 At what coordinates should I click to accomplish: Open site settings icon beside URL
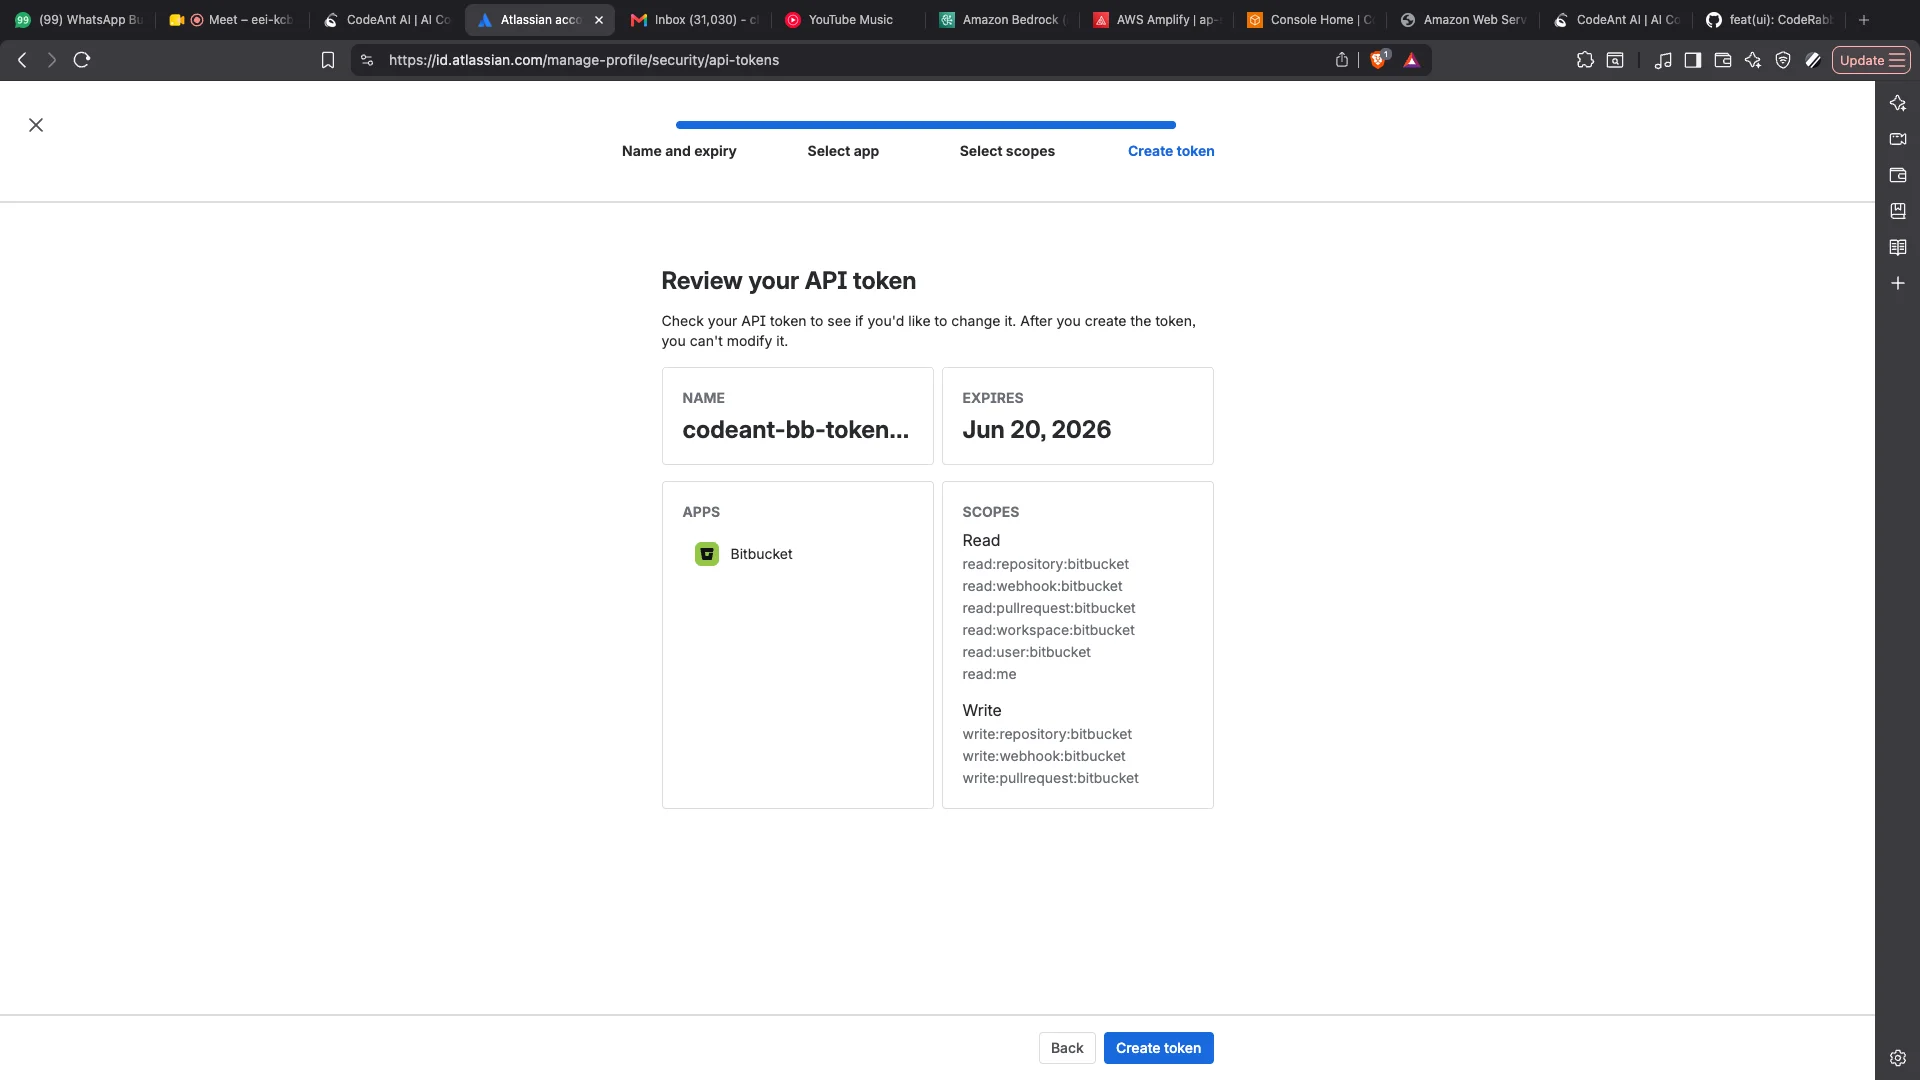(x=367, y=60)
